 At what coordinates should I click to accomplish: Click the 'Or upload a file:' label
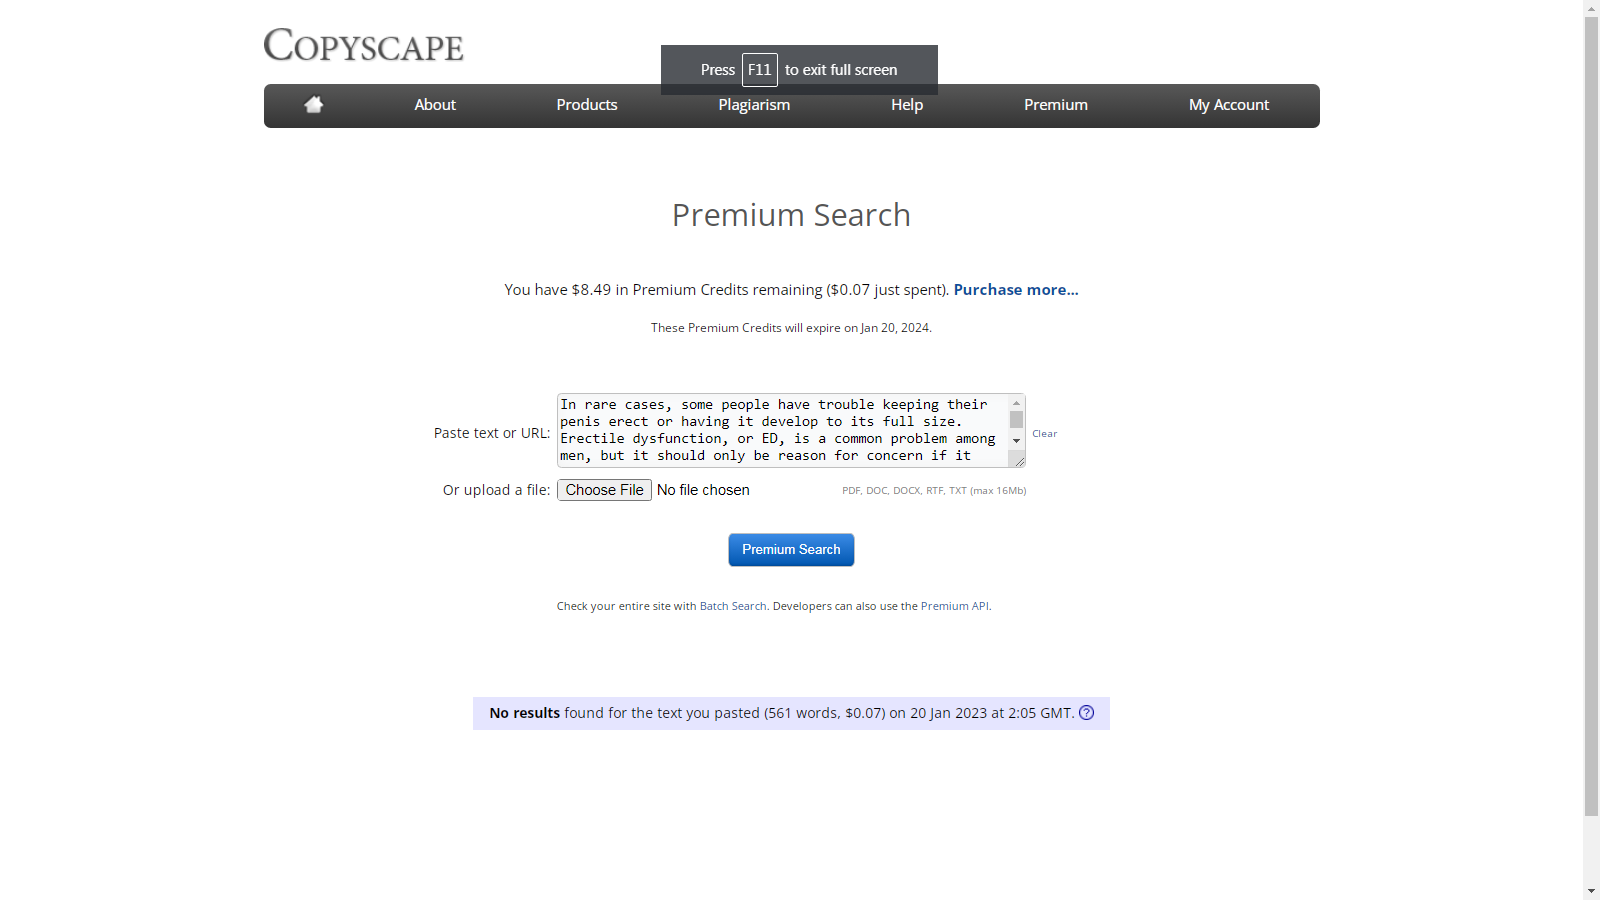coord(497,490)
